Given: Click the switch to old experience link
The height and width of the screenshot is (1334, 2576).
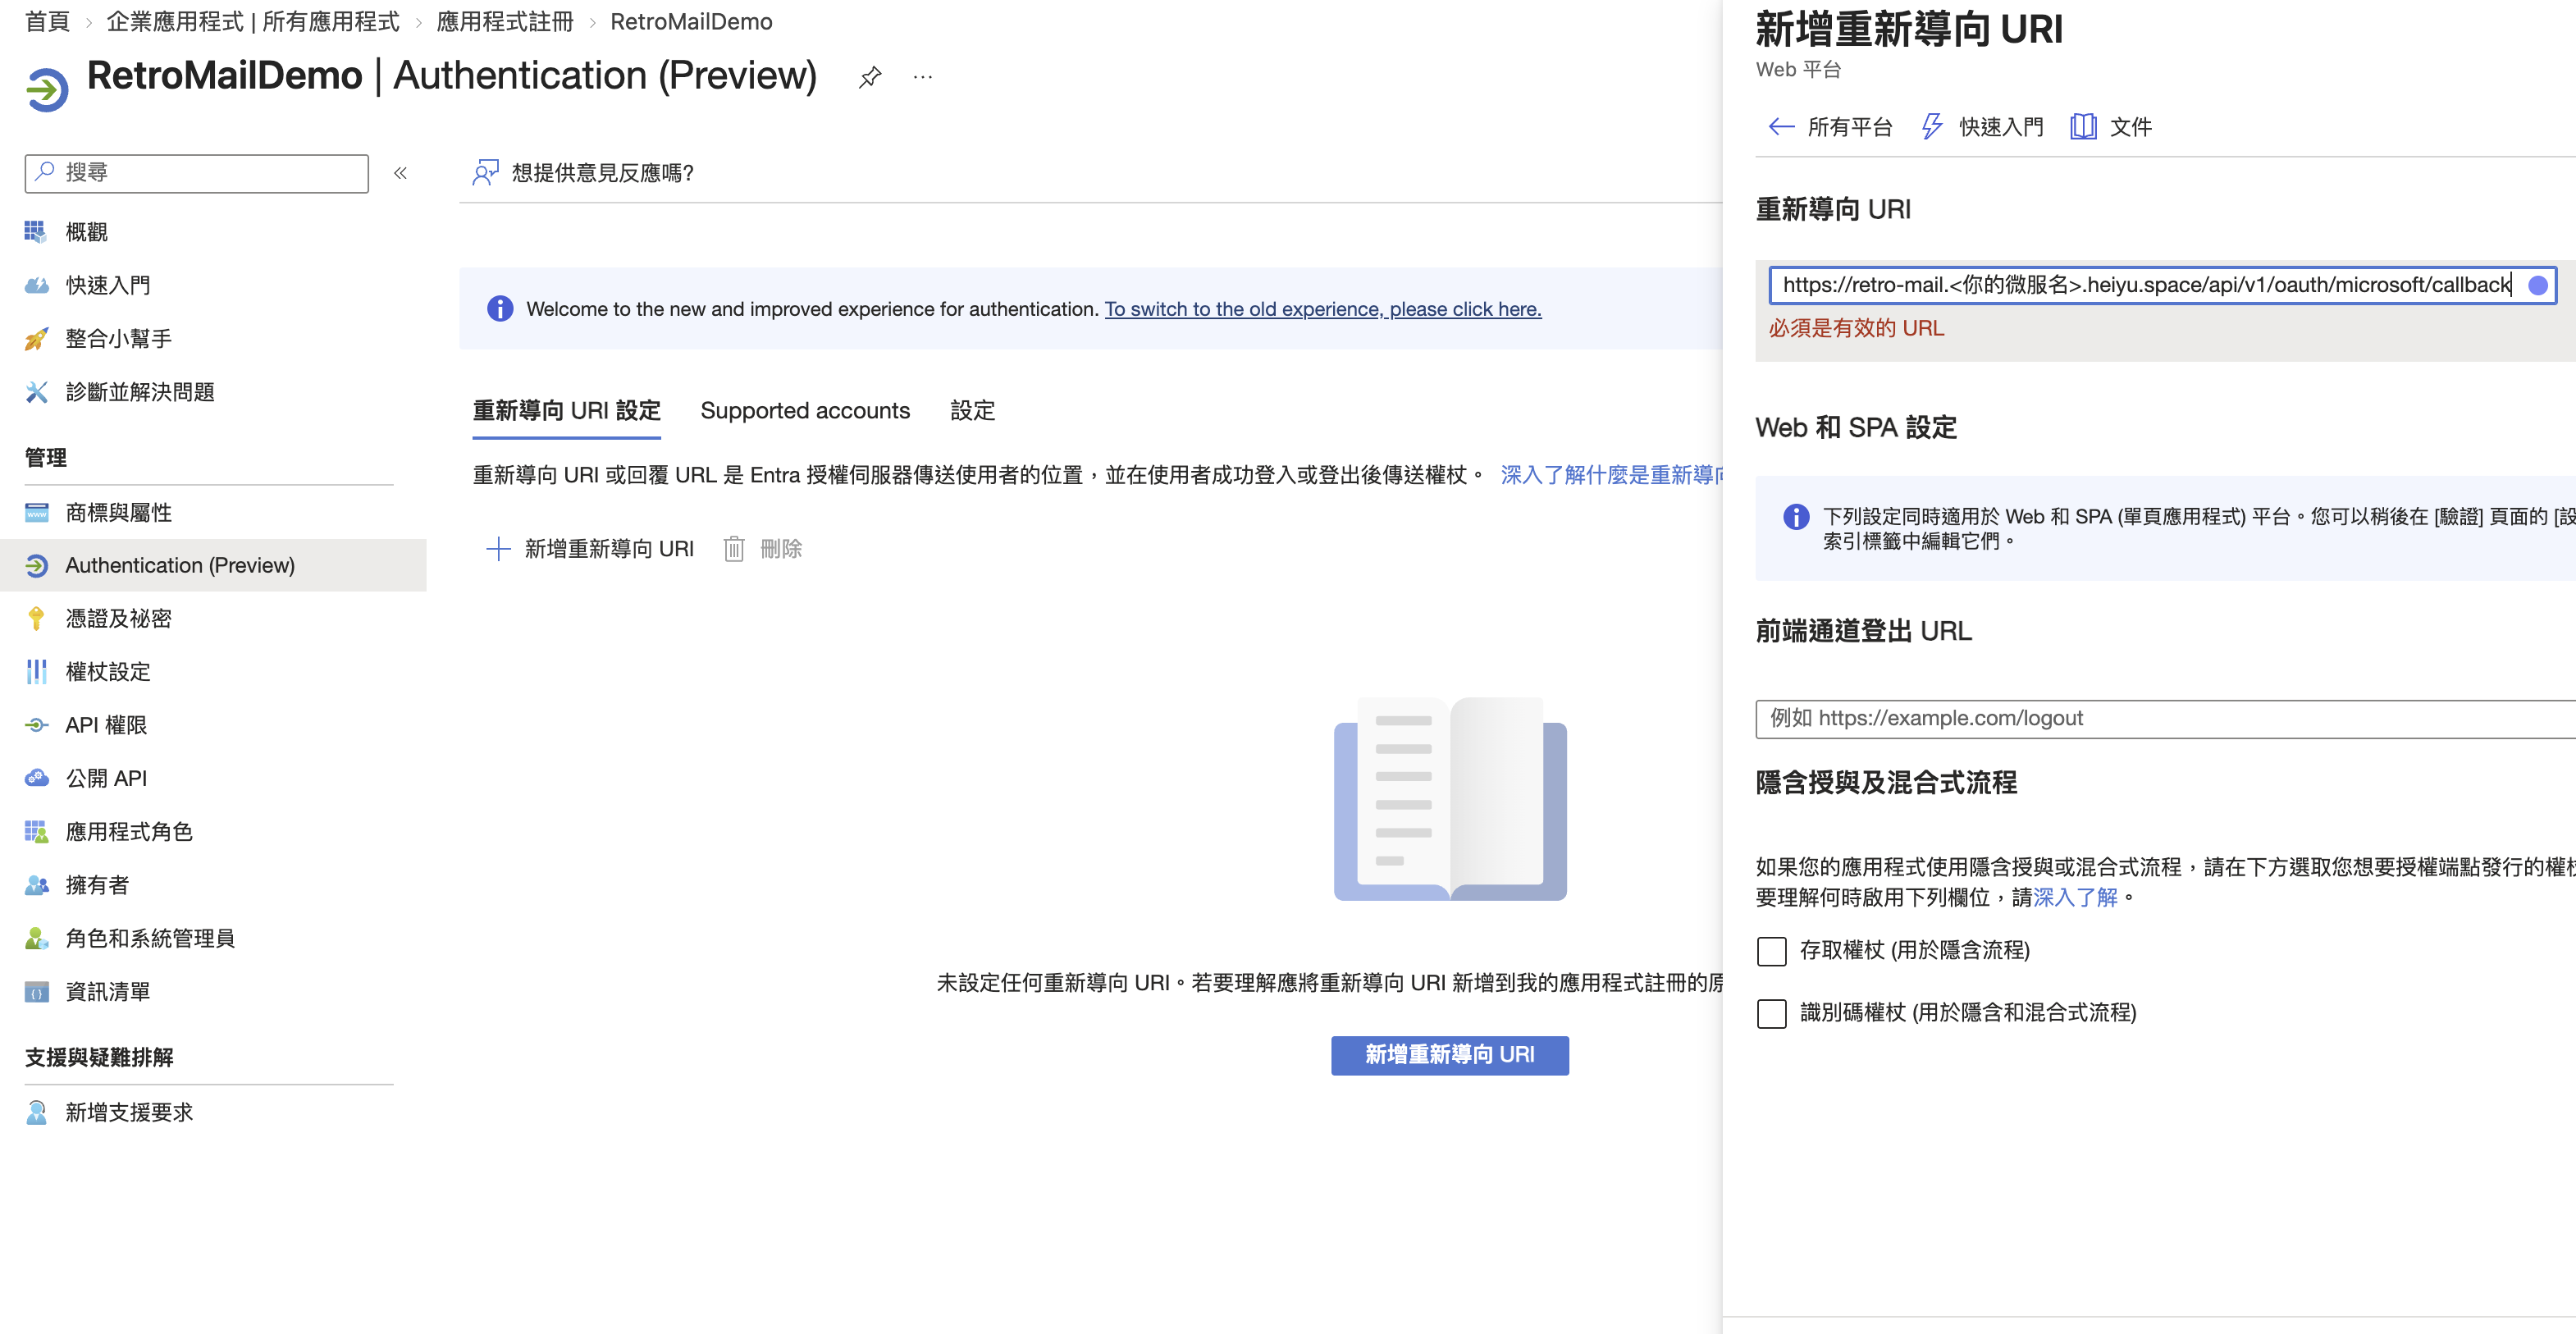Looking at the screenshot, I should (1323, 309).
